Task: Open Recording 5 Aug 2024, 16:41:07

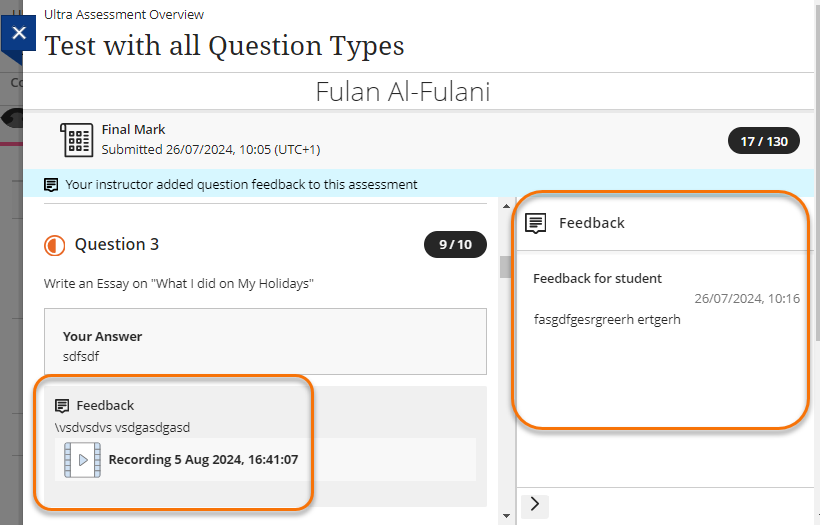Action: 203,460
